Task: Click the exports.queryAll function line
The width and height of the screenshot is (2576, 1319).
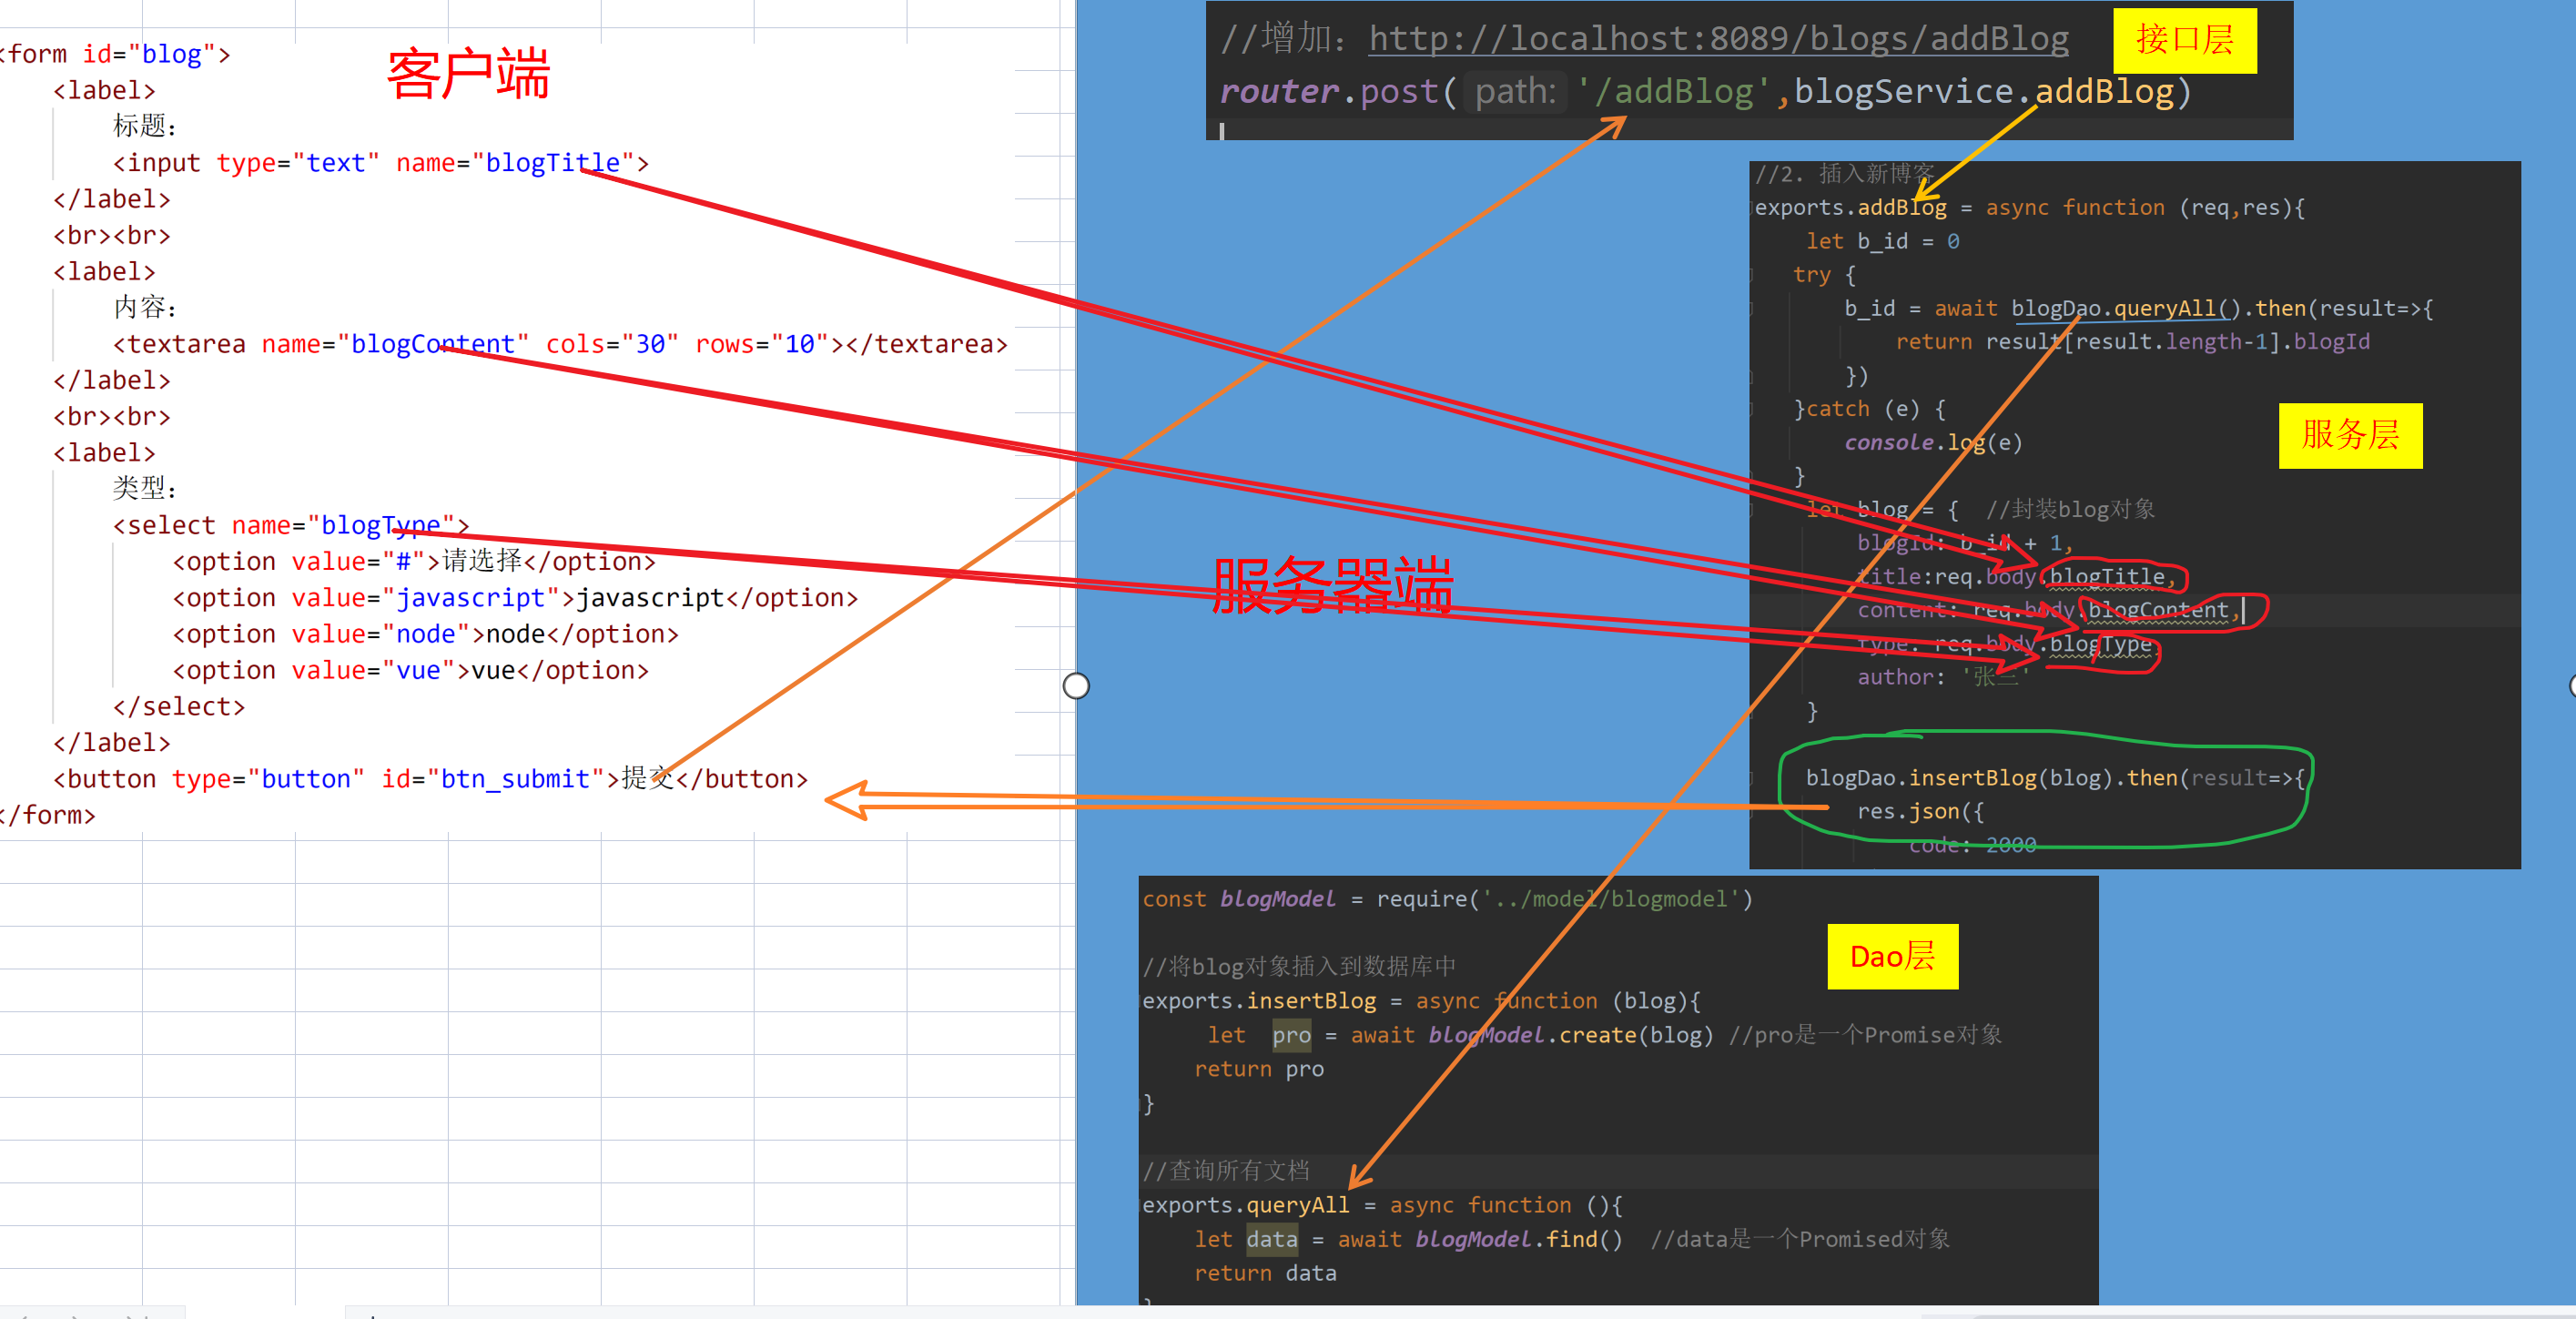Action: (x=1382, y=1205)
